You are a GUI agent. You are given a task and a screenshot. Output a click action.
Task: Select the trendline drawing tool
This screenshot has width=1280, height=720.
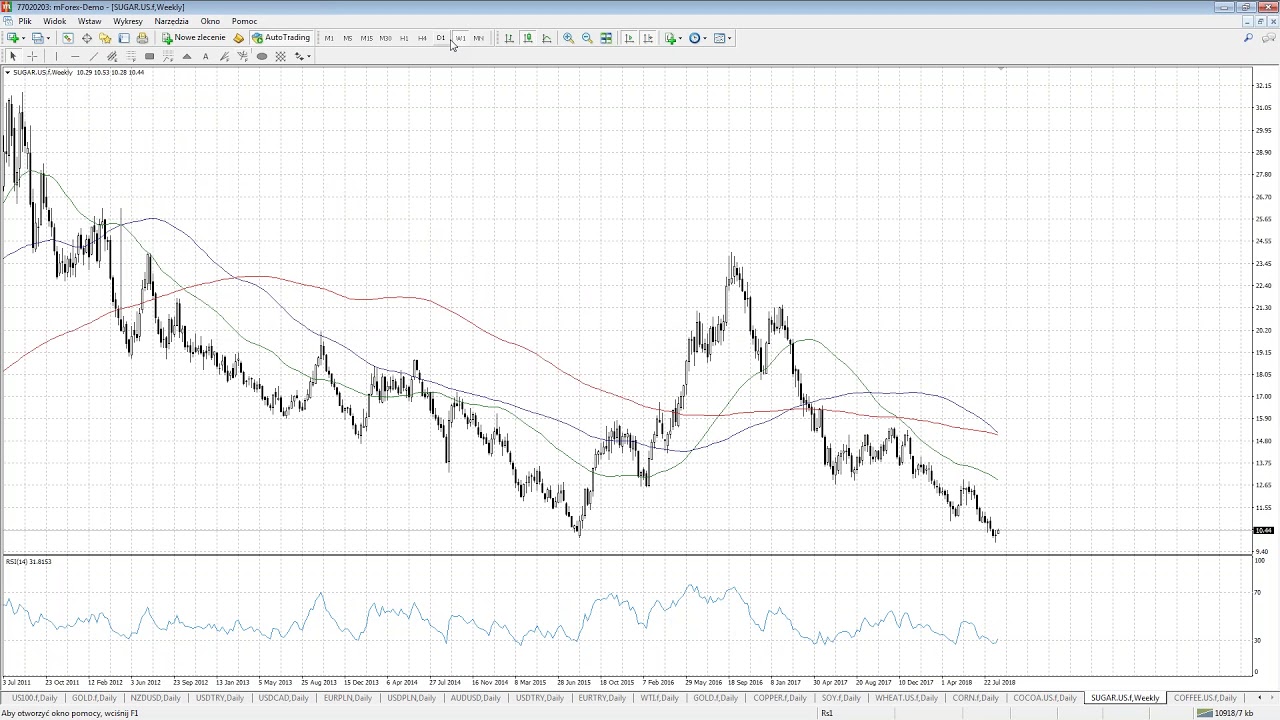tap(93, 56)
